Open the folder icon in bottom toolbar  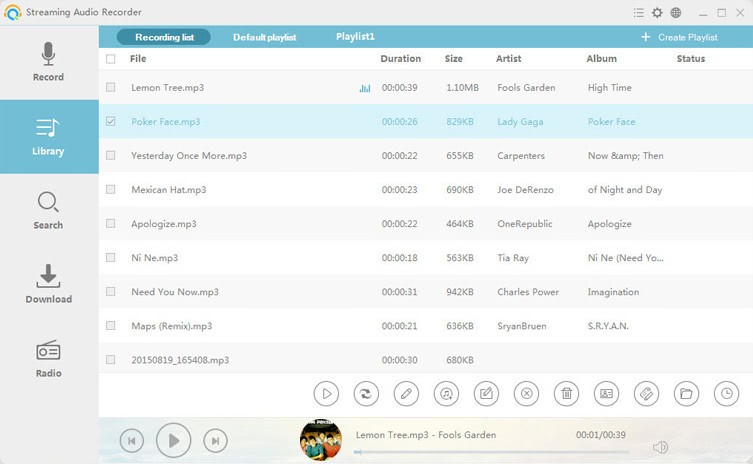click(686, 393)
